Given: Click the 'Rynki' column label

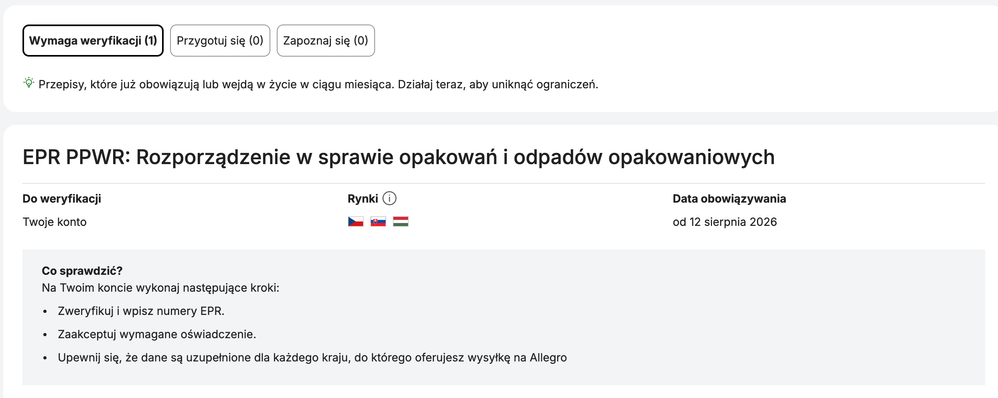Looking at the screenshot, I should 363,199.
